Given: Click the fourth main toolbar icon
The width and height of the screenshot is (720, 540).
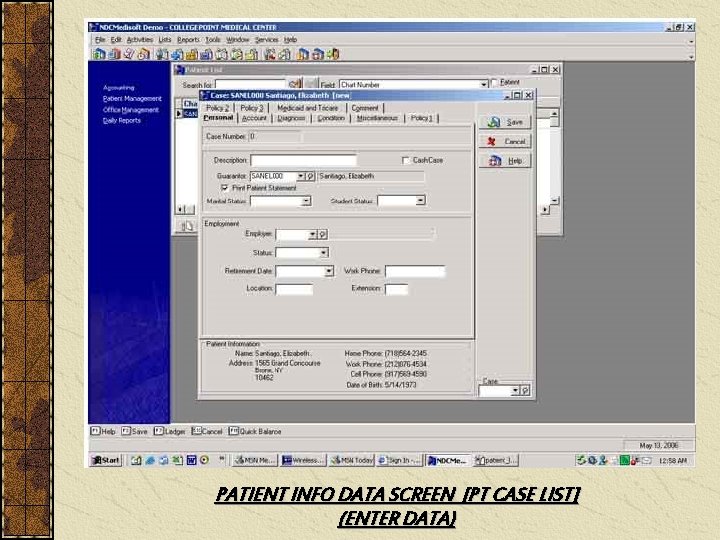Looking at the screenshot, I should pyautogui.click(x=144, y=54).
